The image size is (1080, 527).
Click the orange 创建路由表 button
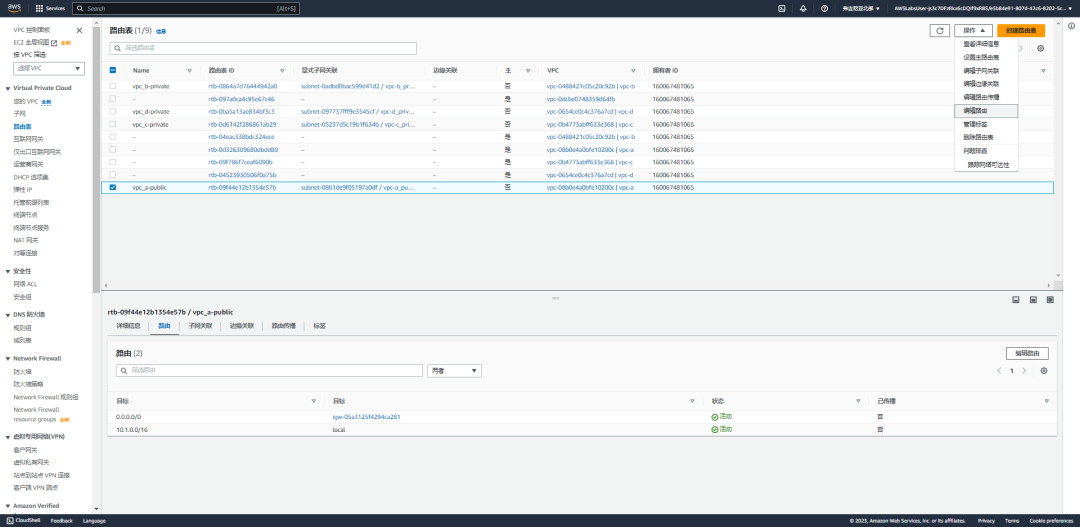[1021, 30]
